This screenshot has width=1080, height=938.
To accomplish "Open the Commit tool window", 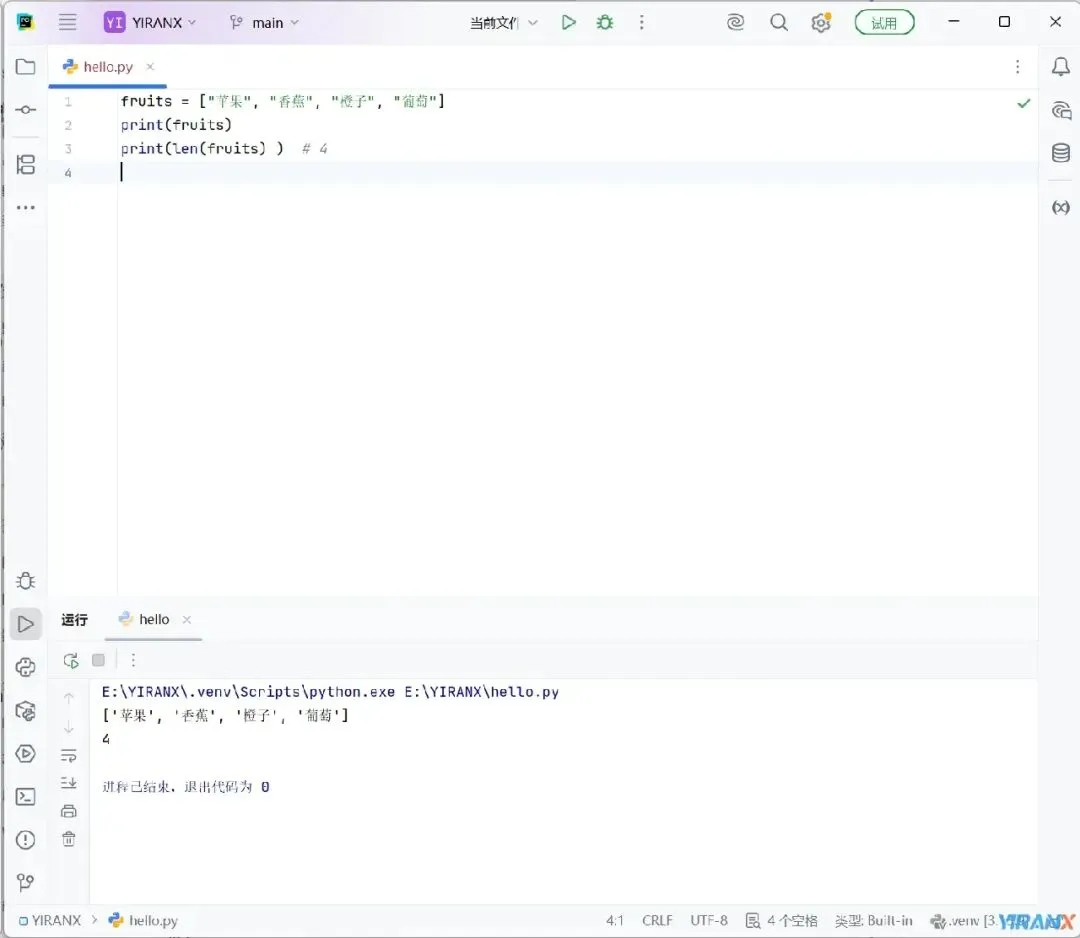I will pos(25,110).
